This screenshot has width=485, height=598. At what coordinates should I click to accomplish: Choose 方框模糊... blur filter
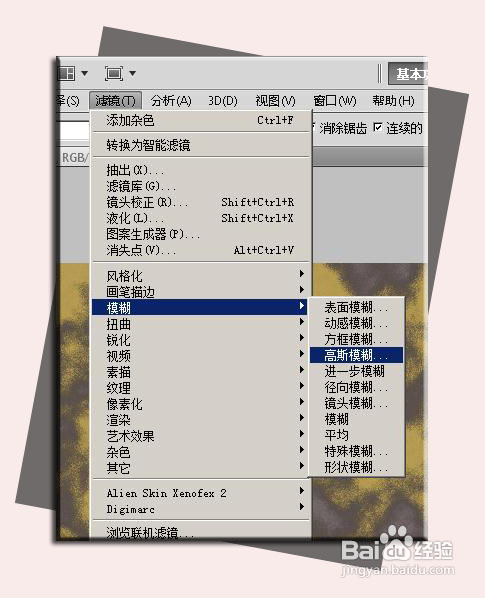(x=356, y=339)
